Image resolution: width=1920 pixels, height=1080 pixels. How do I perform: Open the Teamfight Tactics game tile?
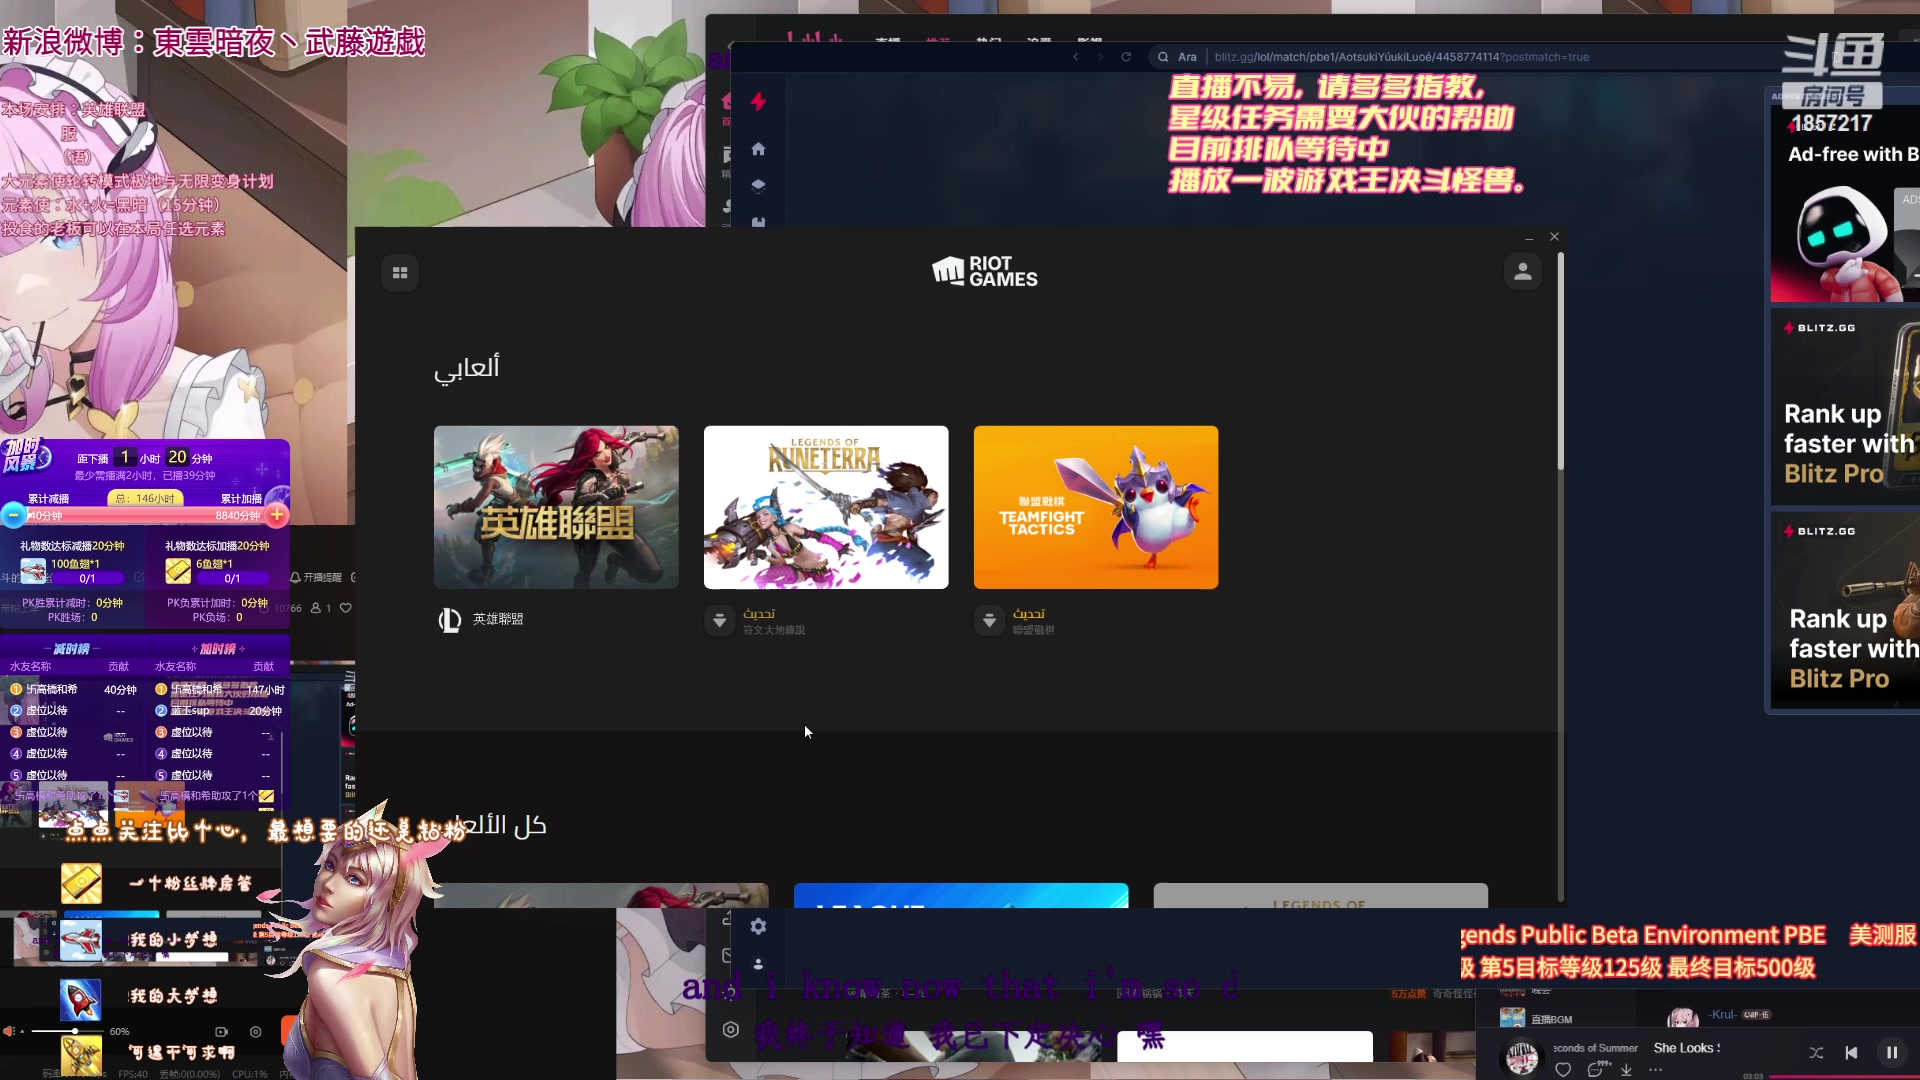1096,507
